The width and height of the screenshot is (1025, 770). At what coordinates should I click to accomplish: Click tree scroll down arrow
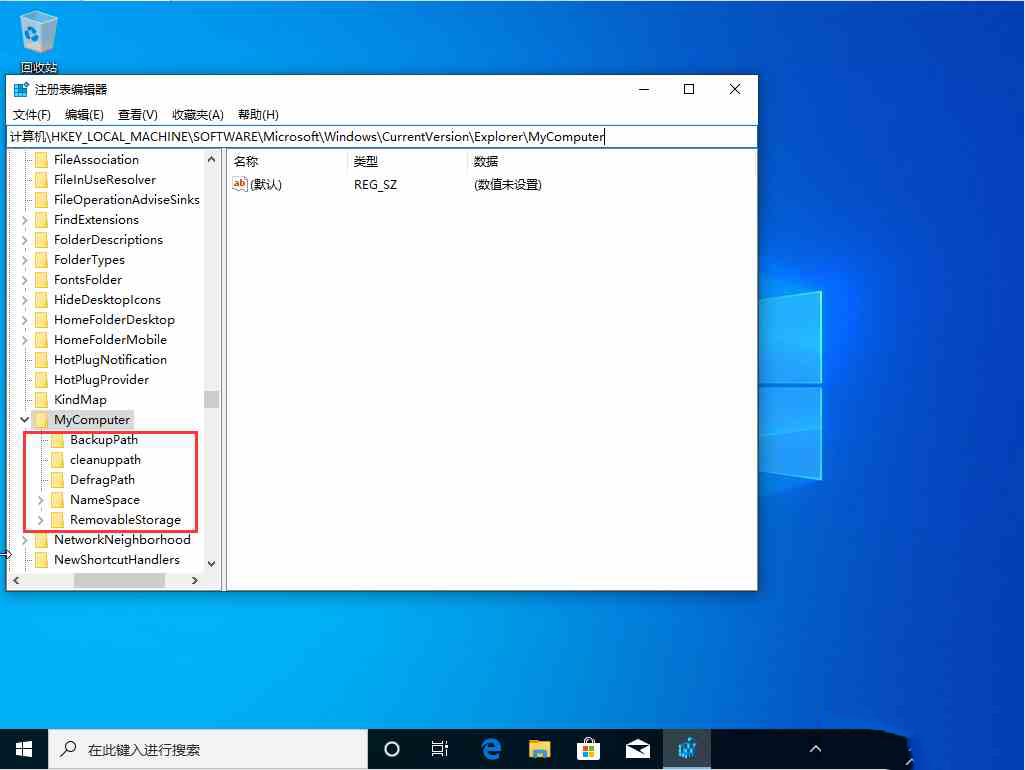[211, 563]
